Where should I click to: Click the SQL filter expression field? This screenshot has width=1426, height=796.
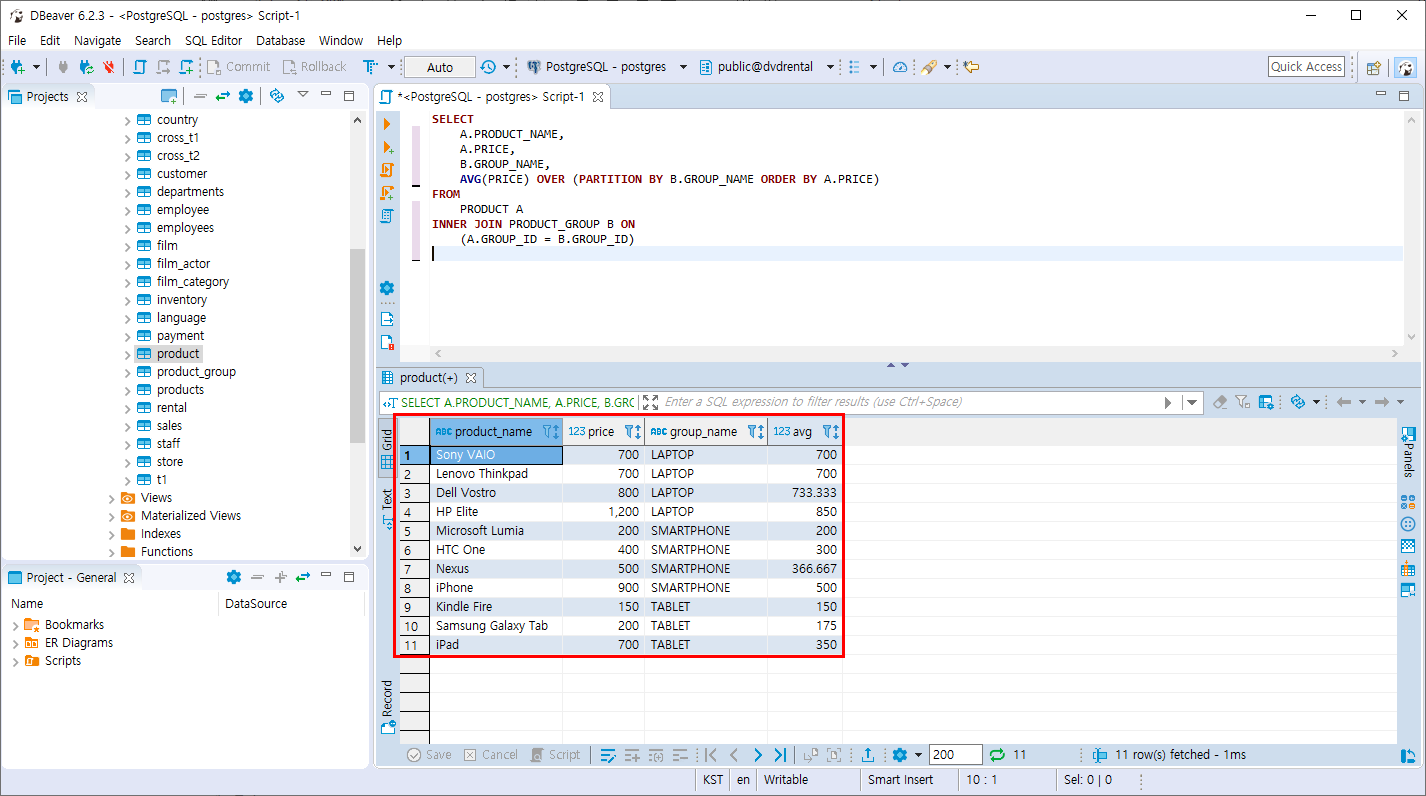(912, 402)
